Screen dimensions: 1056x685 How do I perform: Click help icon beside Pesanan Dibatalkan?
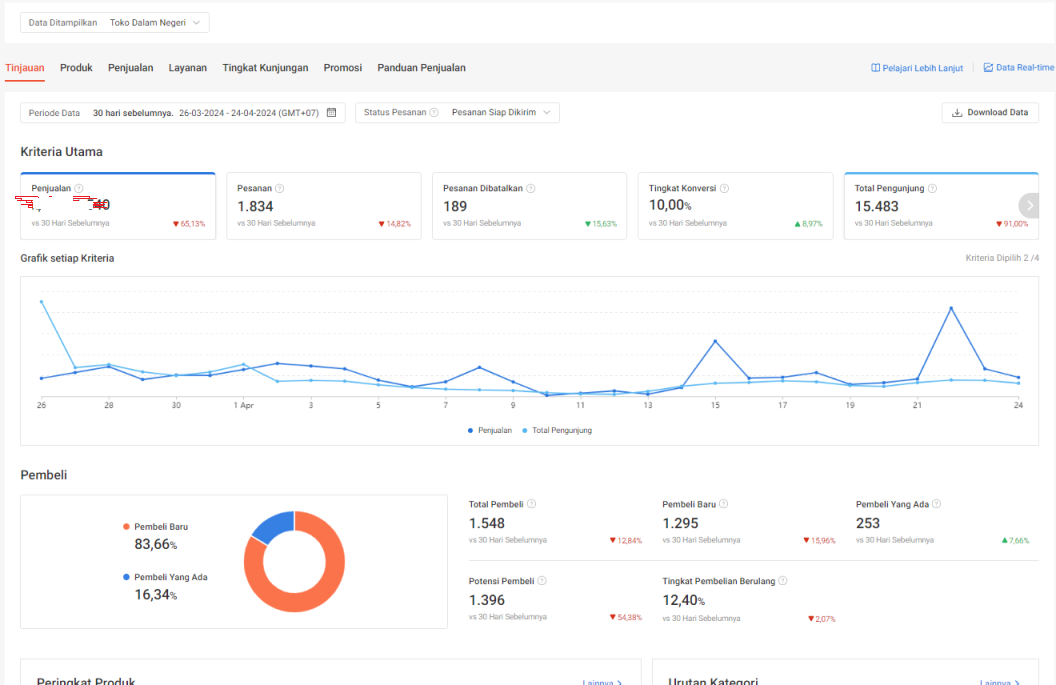tap(531, 189)
